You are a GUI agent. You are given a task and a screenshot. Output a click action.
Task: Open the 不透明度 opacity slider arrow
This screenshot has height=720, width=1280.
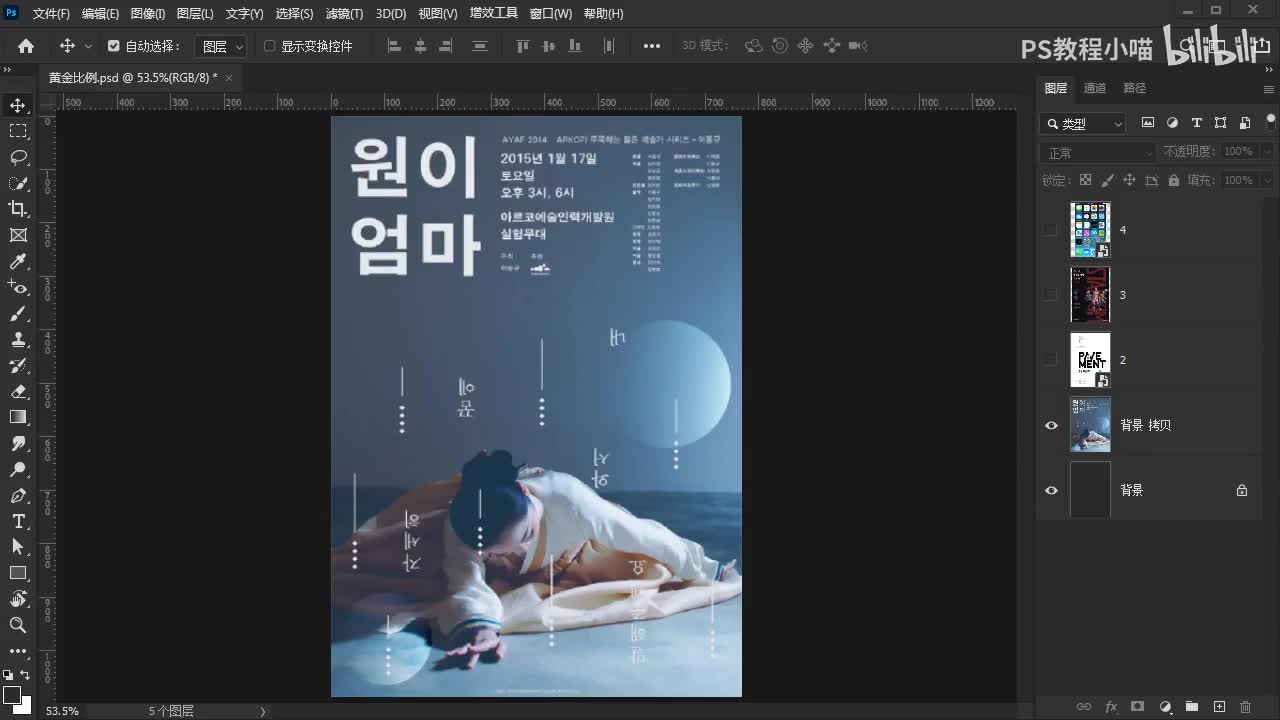(x=1267, y=152)
